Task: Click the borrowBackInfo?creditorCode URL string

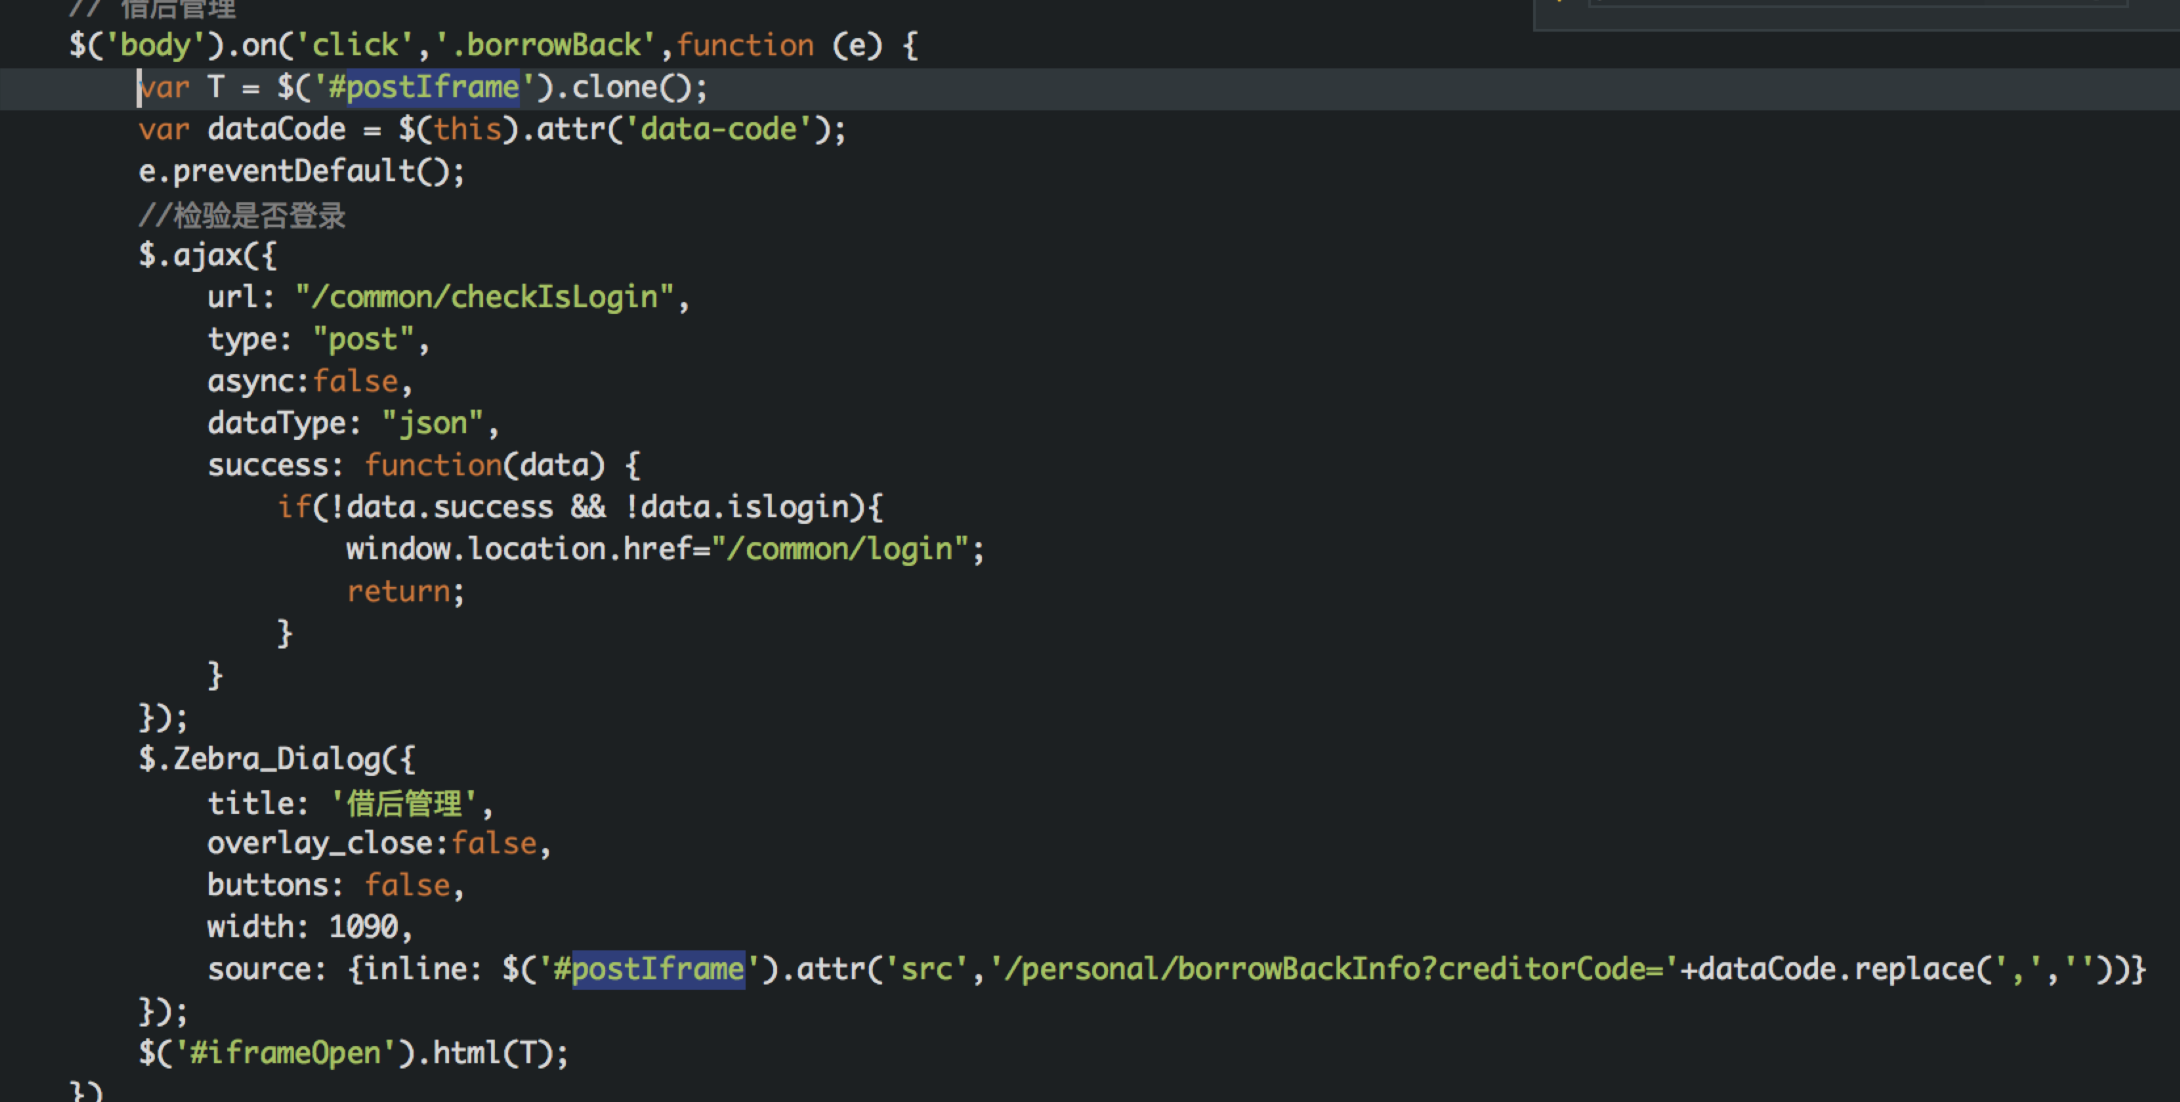Action: tap(1330, 969)
